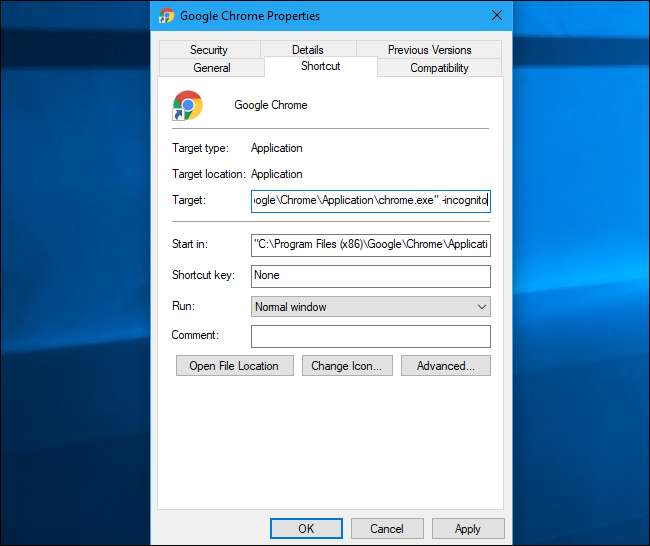The height and width of the screenshot is (546, 650).
Task: Open the Advanced... settings button
Action: pyautogui.click(x=445, y=366)
